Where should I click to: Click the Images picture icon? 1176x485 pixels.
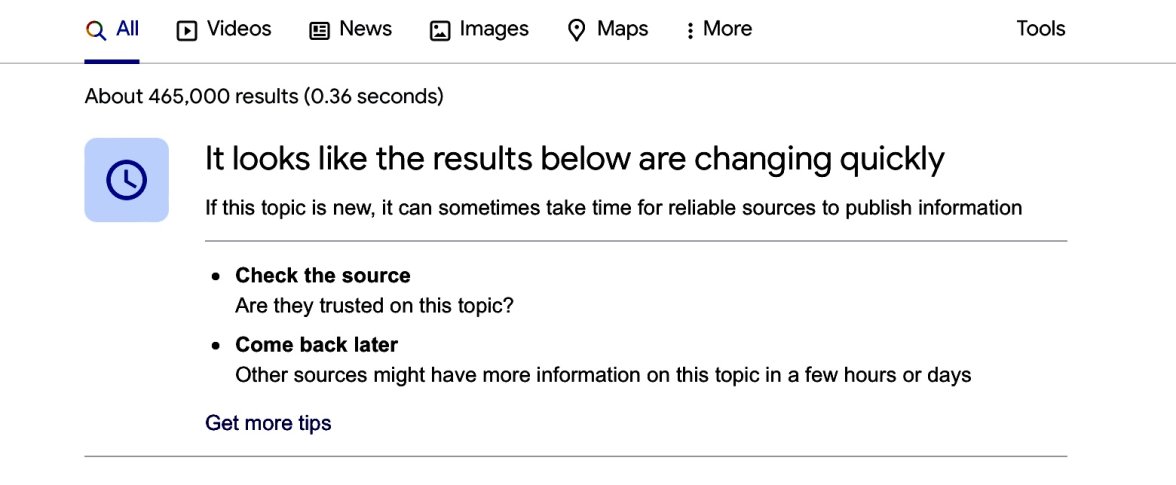440,31
